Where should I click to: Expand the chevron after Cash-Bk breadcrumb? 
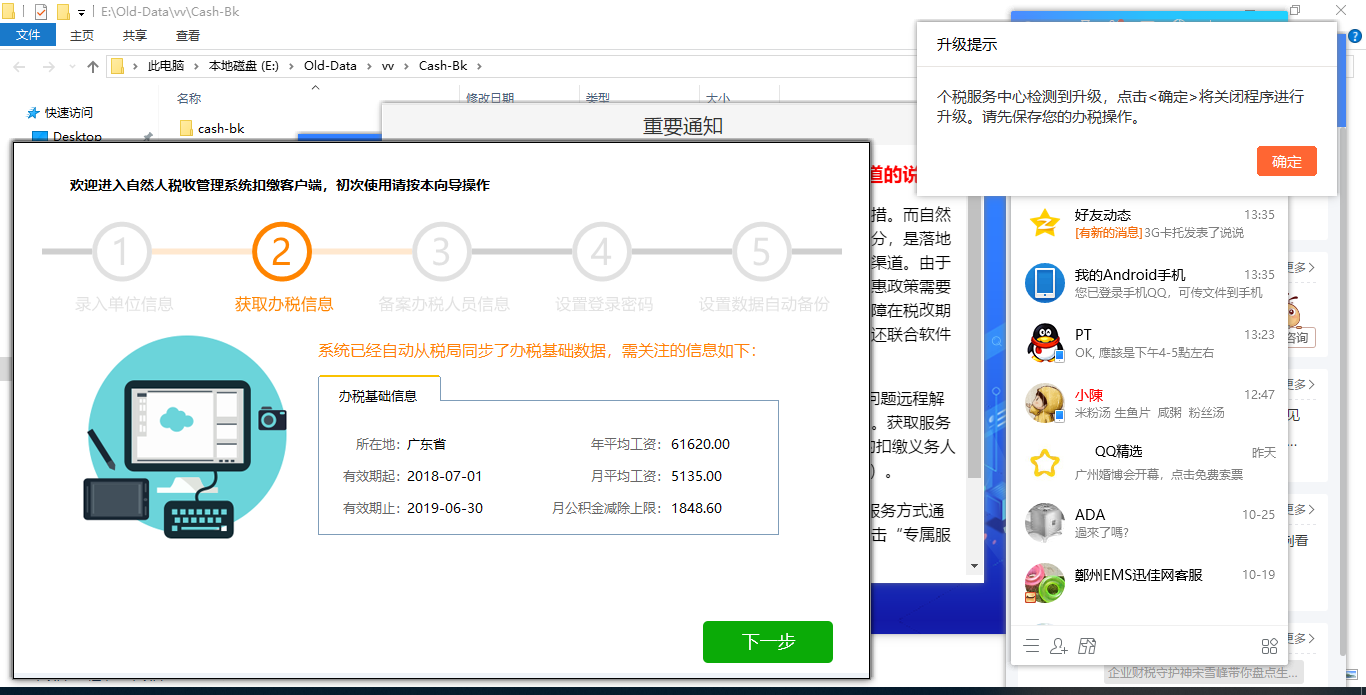point(479,67)
